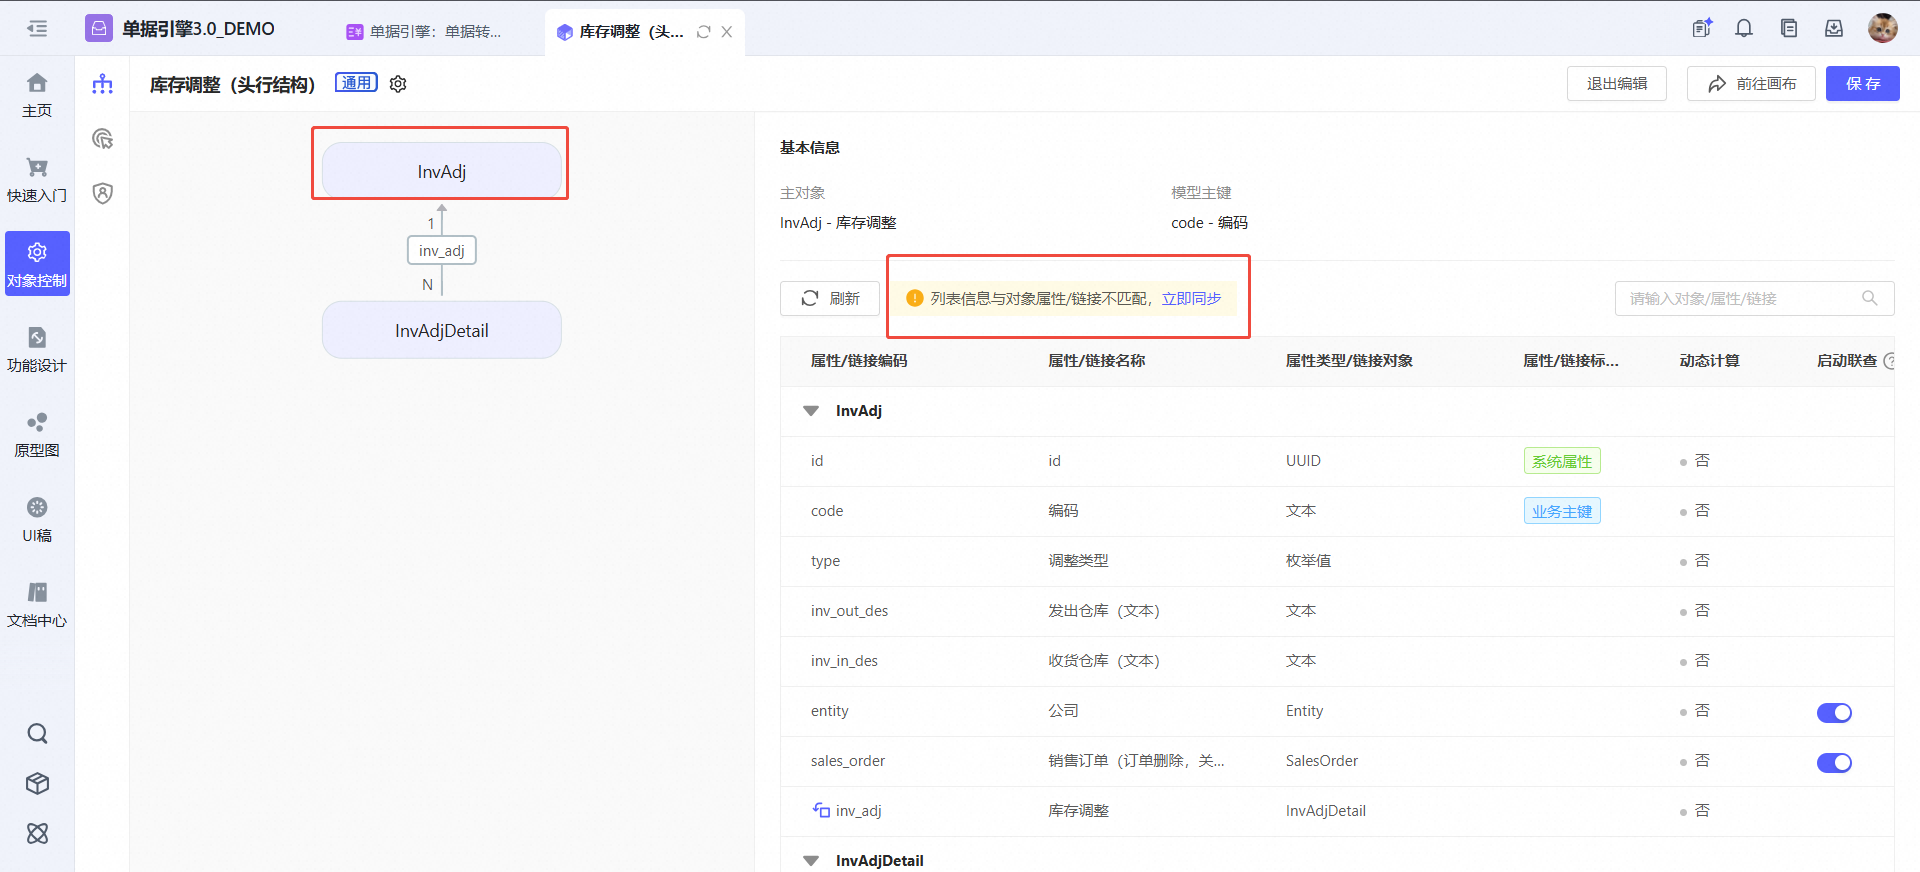Expand the InvAdjDetail group row

811,860
